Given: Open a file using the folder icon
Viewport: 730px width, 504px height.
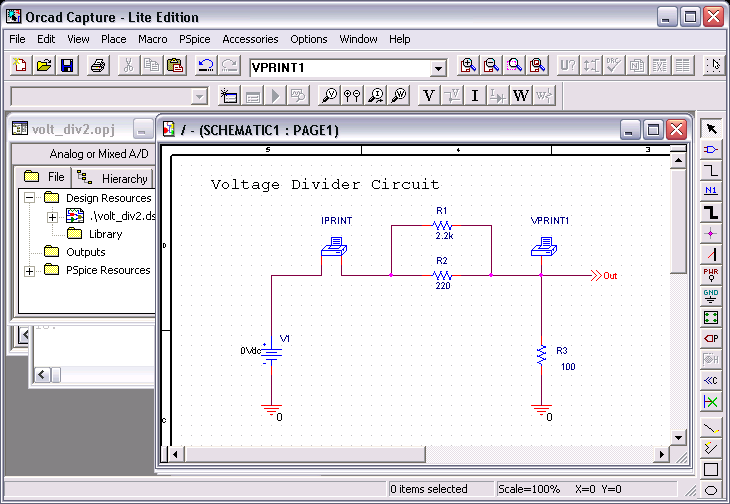Looking at the screenshot, I should (x=44, y=66).
